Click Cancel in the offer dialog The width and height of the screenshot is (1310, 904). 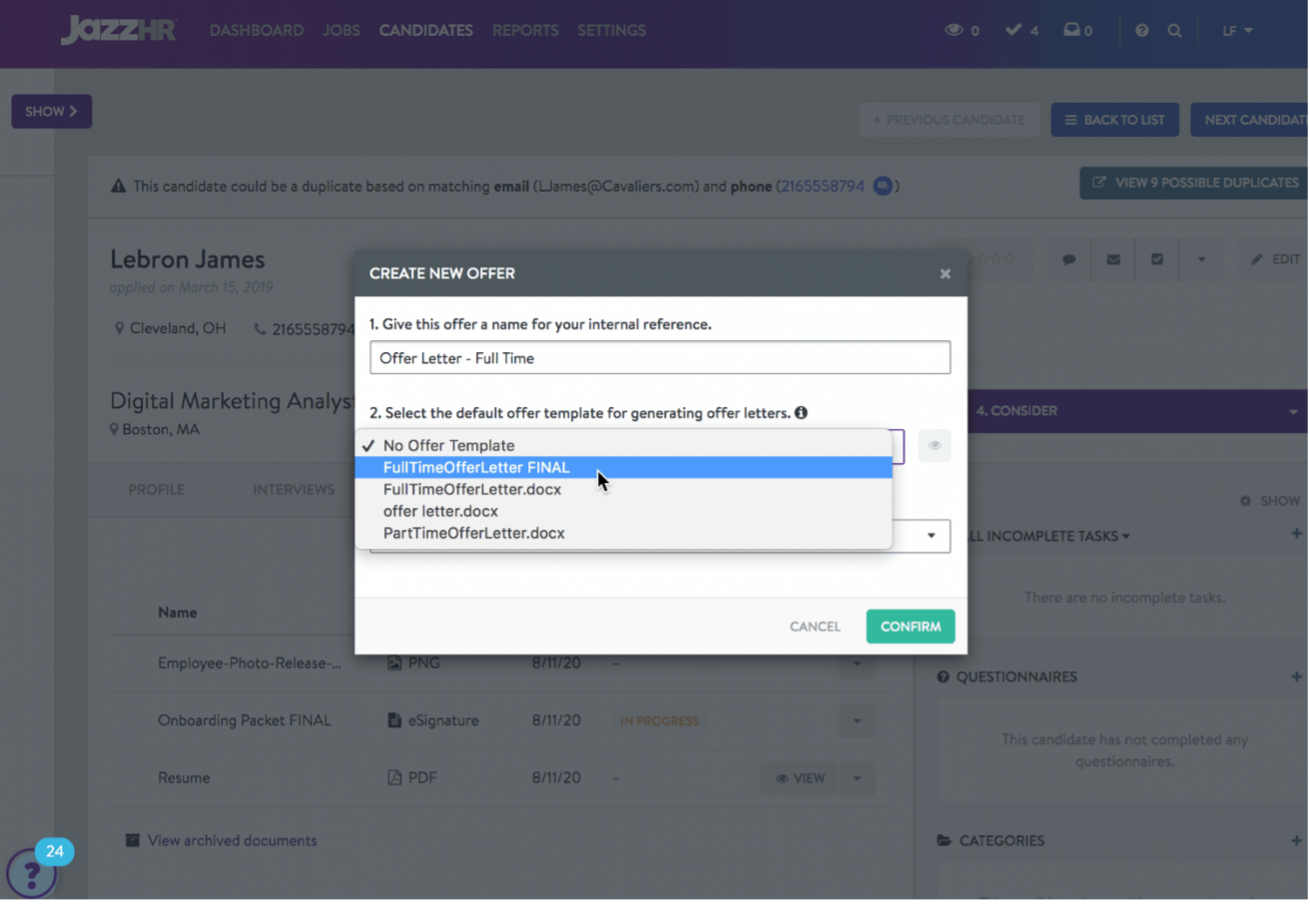click(x=815, y=627)
